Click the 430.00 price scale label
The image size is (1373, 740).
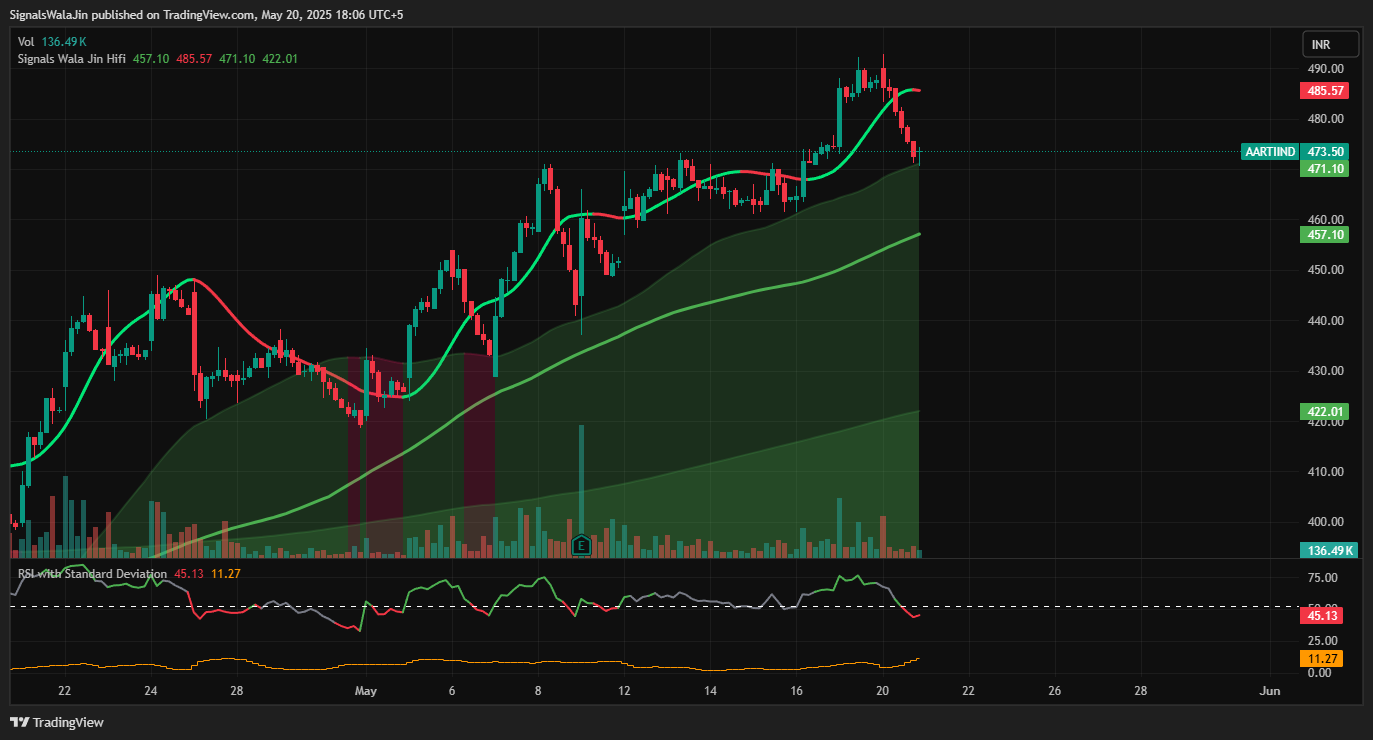click(x=1325, y=371)
